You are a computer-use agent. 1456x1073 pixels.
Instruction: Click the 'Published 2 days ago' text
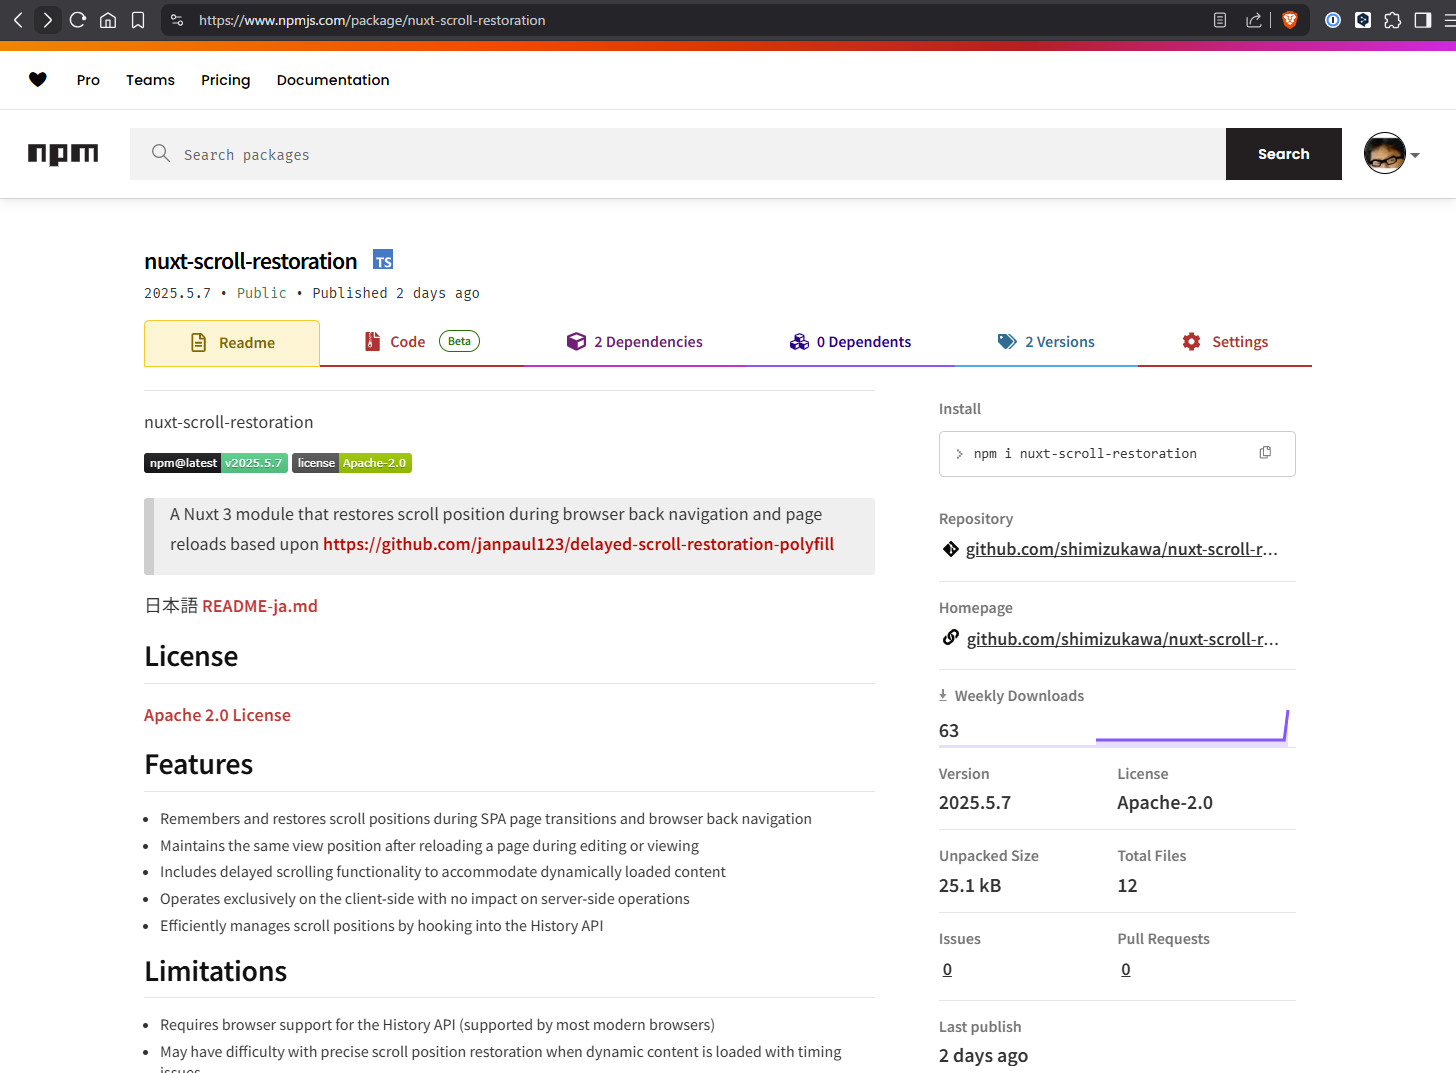[396, 293]
